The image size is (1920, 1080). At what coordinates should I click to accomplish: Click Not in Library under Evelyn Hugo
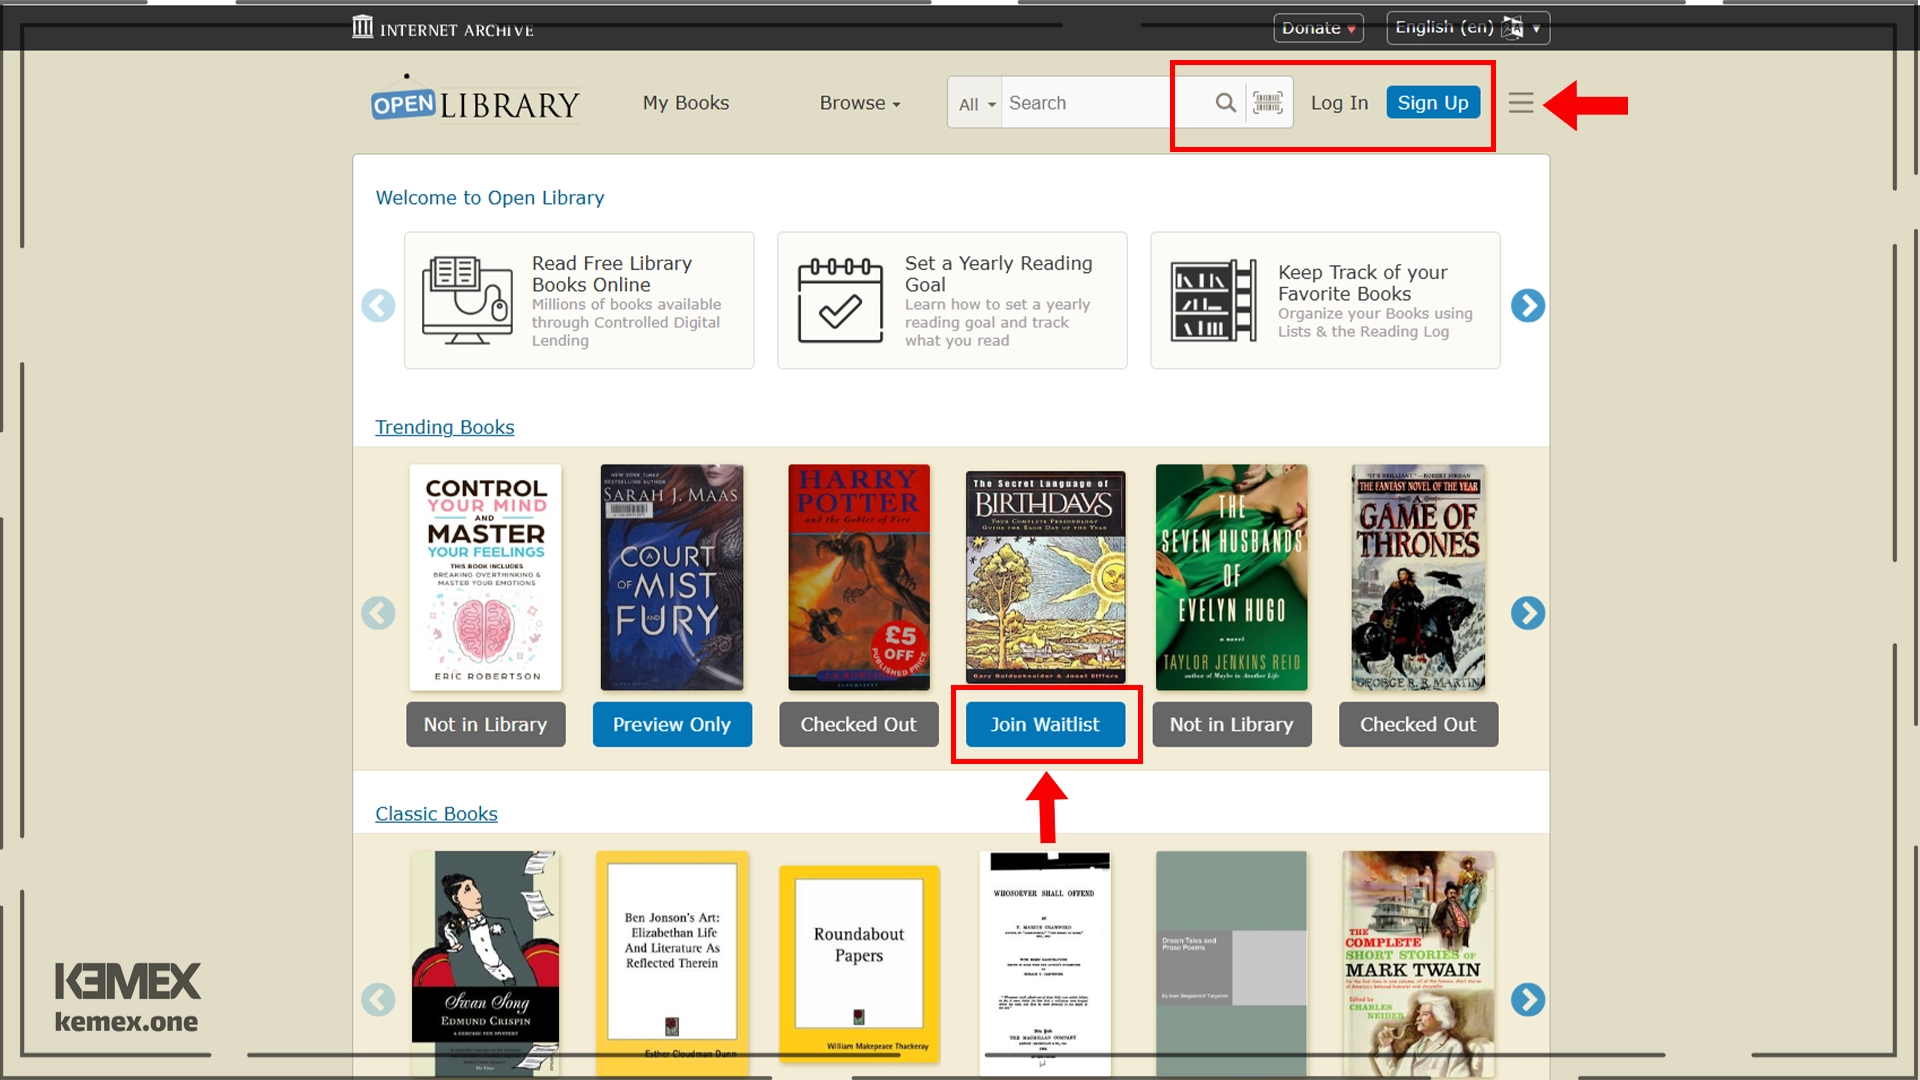click(x=1231, y=724)
